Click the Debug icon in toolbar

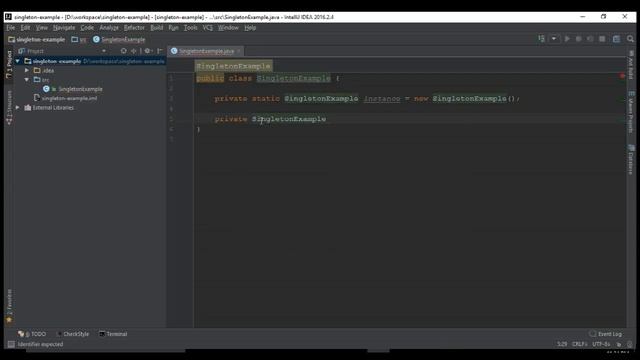578,39
